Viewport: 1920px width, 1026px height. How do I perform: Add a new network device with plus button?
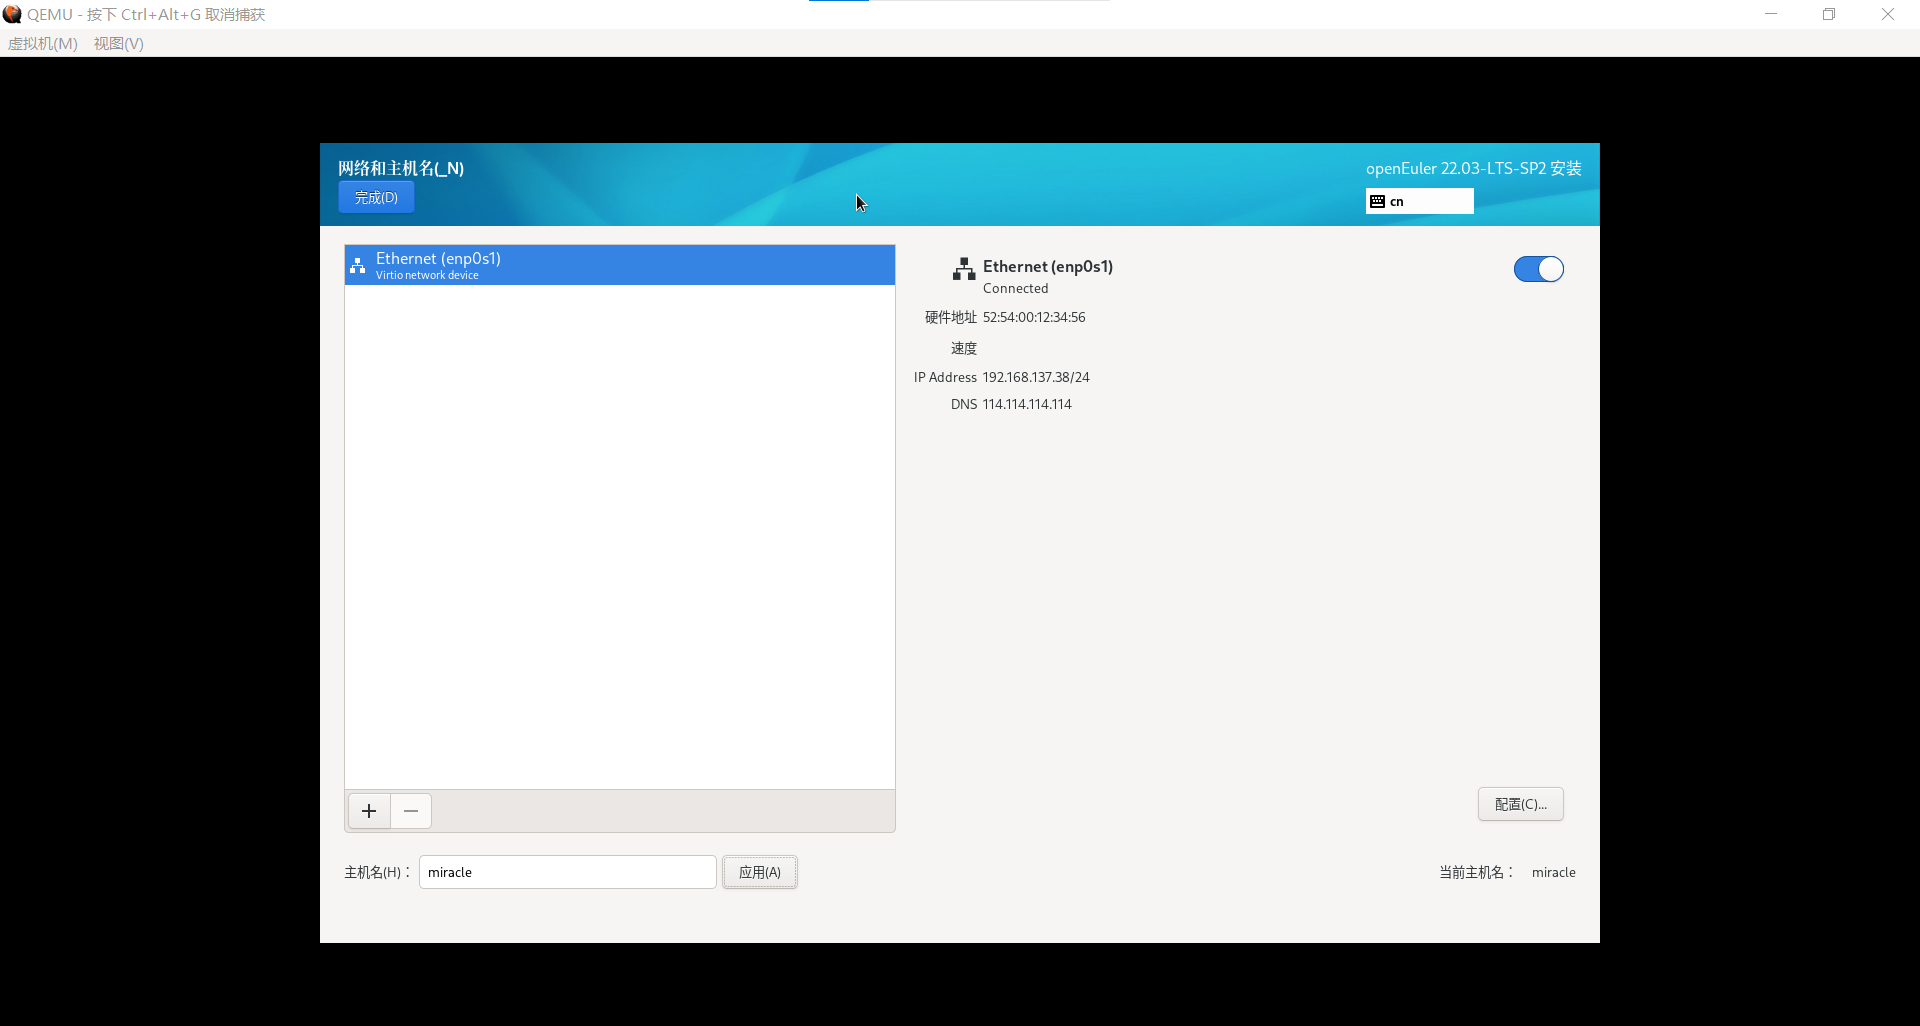click(369, 811)
